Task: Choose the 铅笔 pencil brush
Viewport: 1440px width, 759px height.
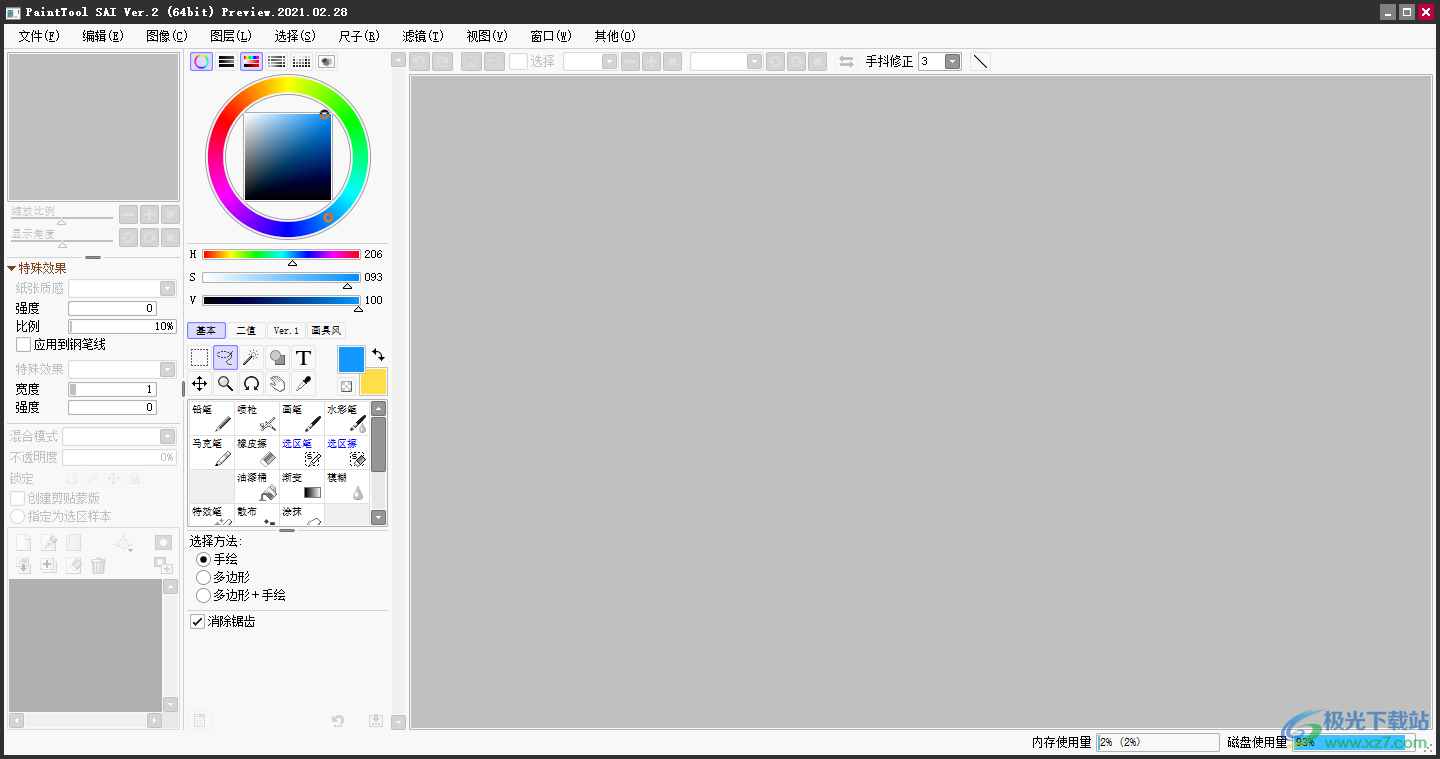Action: pos(211,418)
